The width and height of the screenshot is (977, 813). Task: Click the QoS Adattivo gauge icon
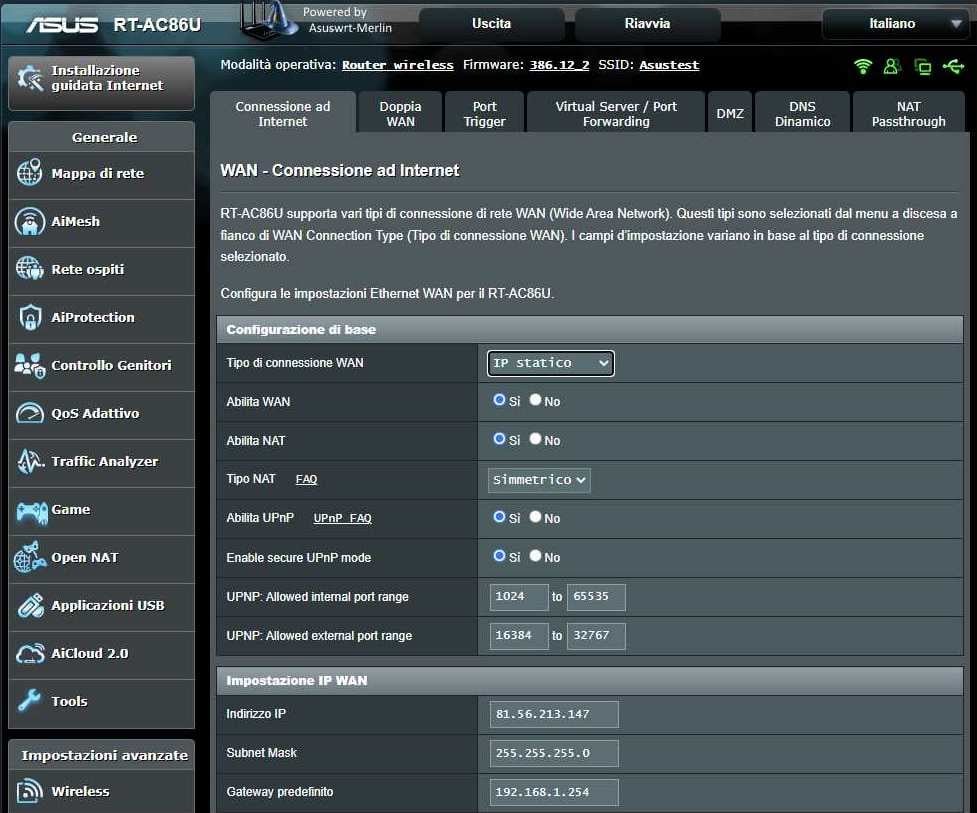click(x=30, y=413)
